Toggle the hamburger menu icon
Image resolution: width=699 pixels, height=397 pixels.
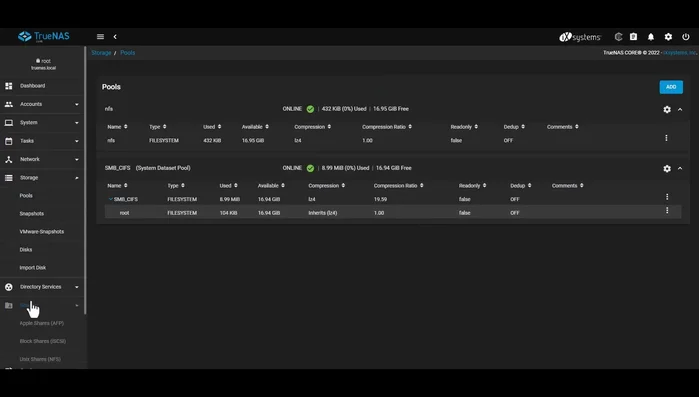tap(100, 37)
